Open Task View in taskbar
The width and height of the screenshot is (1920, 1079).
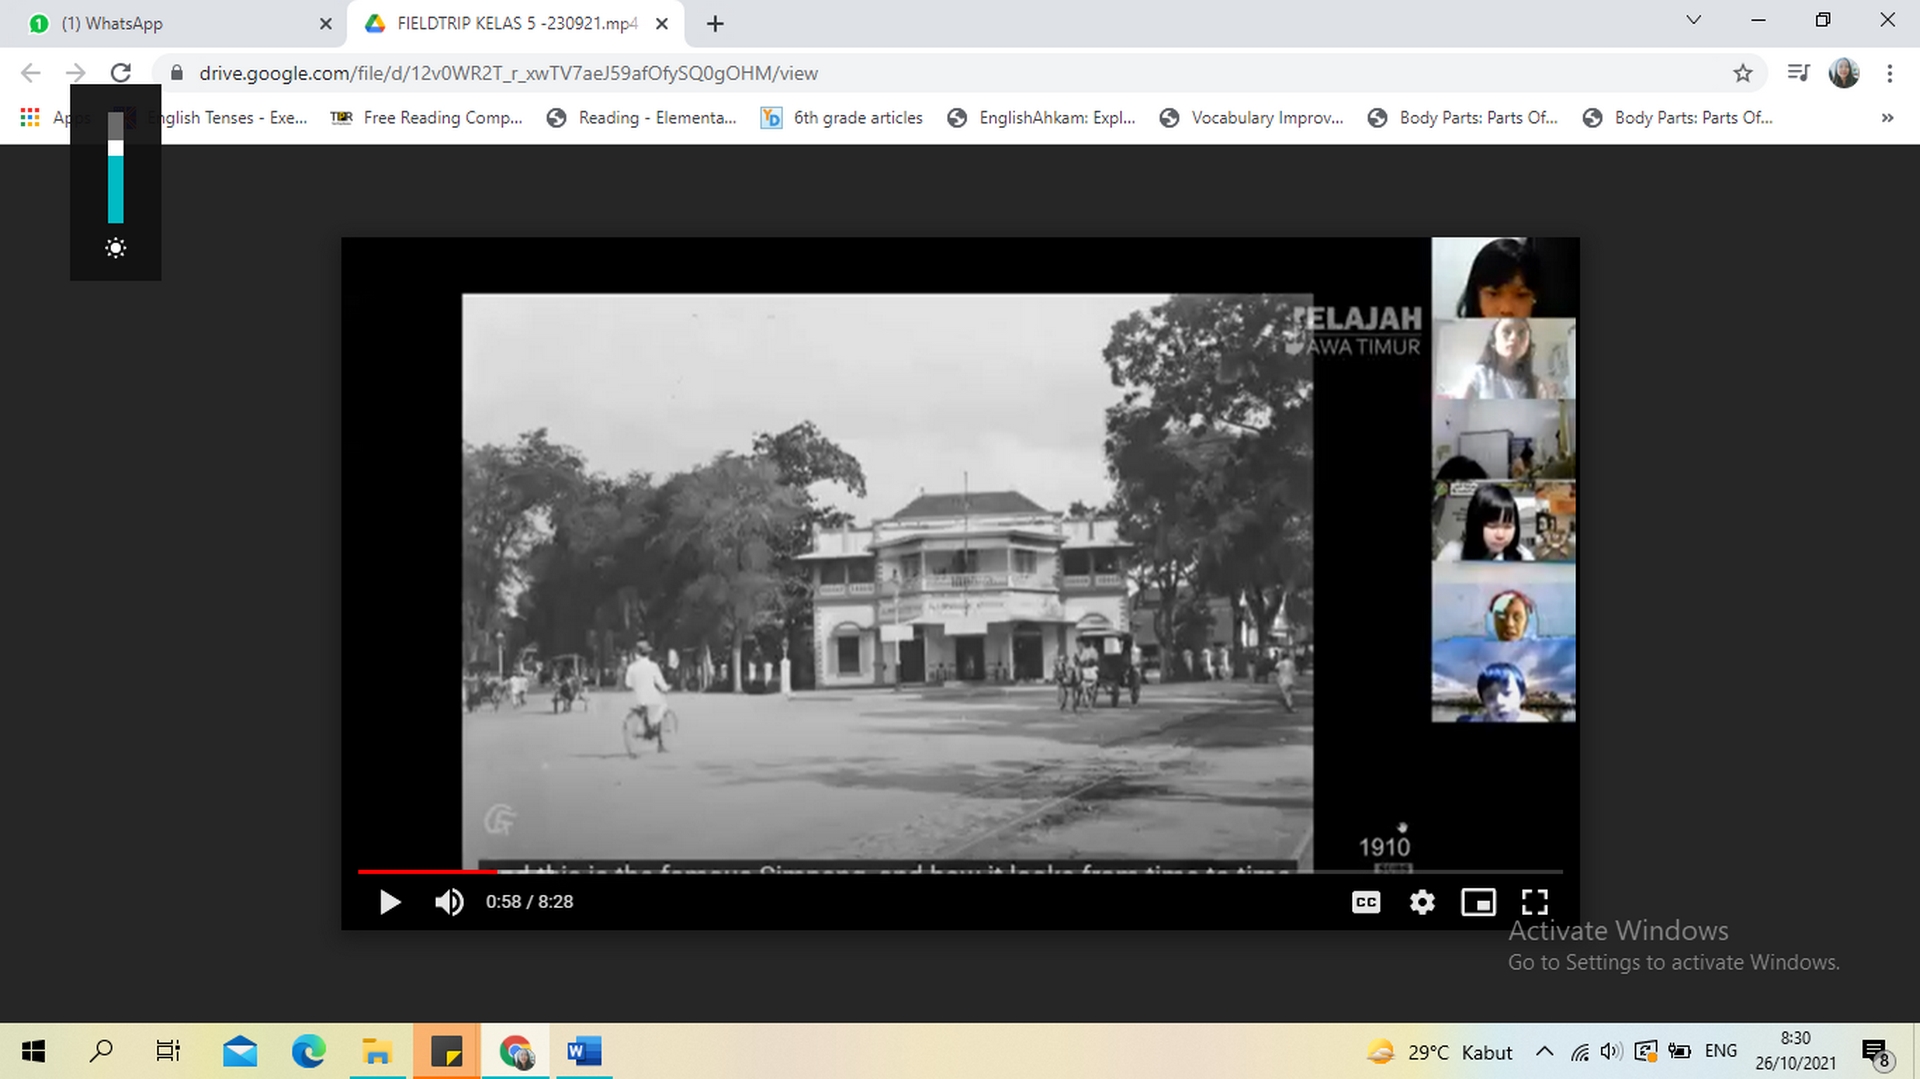click(x=168, y=1051)
